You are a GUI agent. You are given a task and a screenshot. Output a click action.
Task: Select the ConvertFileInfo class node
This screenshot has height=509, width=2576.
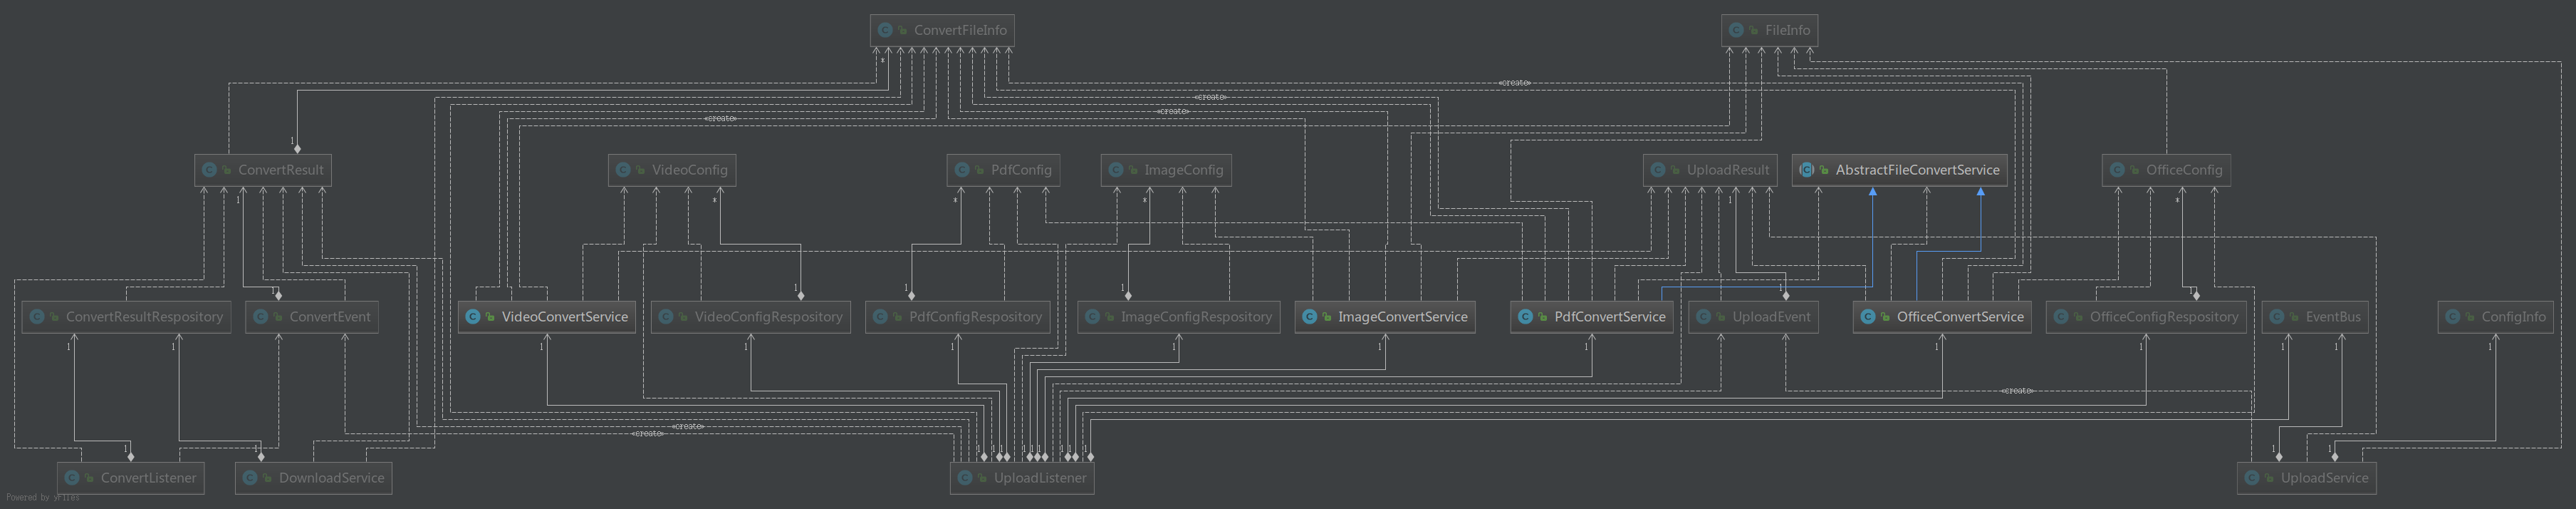(x=943, y=30)
